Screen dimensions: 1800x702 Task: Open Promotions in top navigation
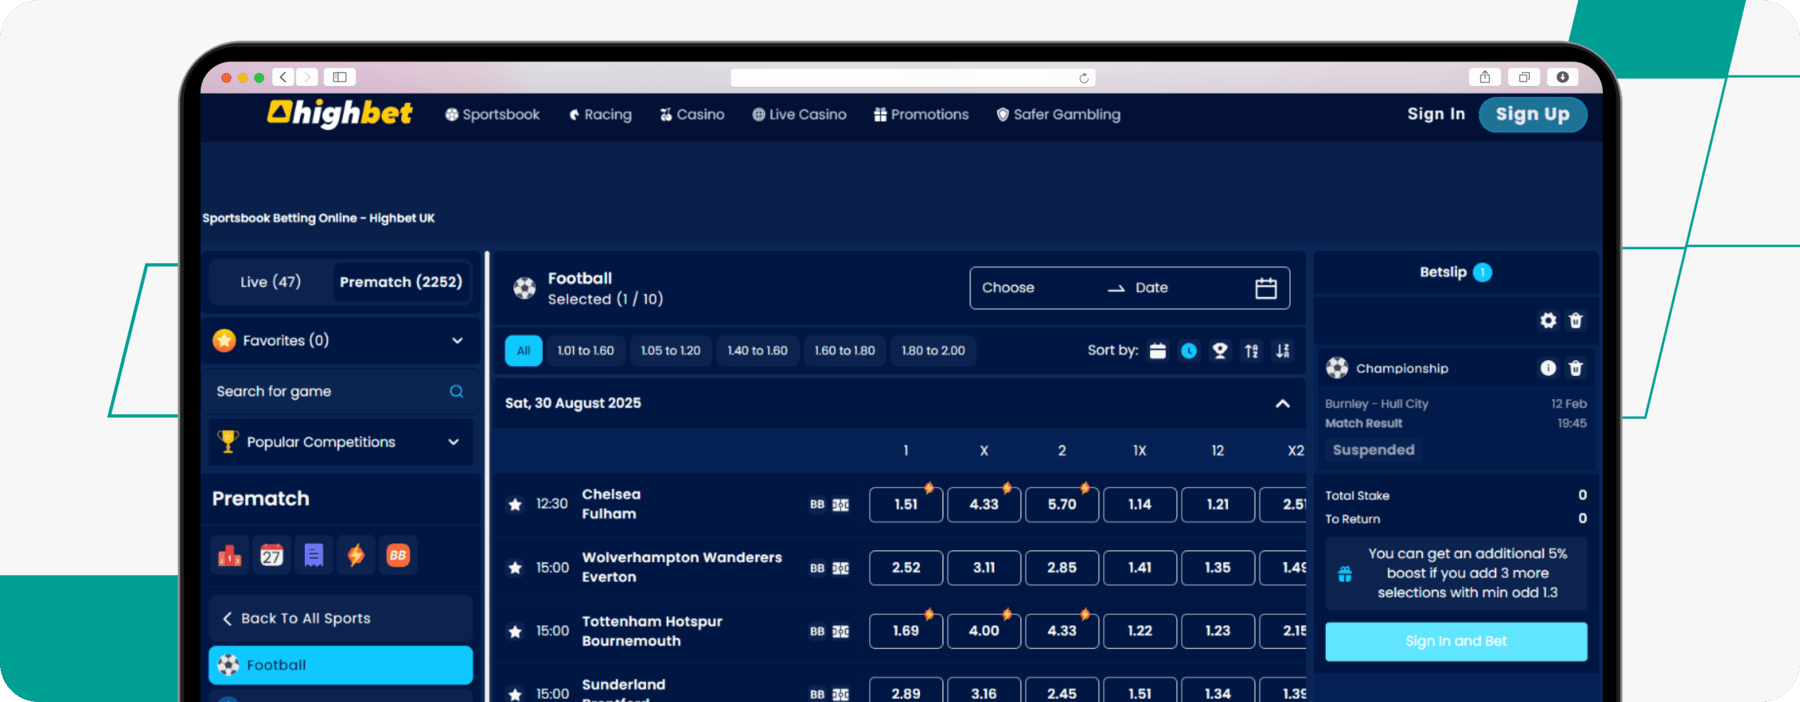921,115
